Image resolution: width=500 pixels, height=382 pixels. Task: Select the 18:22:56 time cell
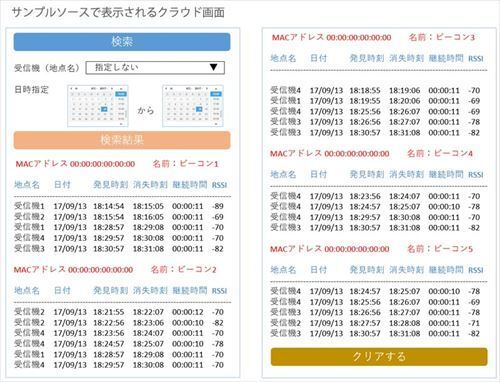[x=109, y=323]
